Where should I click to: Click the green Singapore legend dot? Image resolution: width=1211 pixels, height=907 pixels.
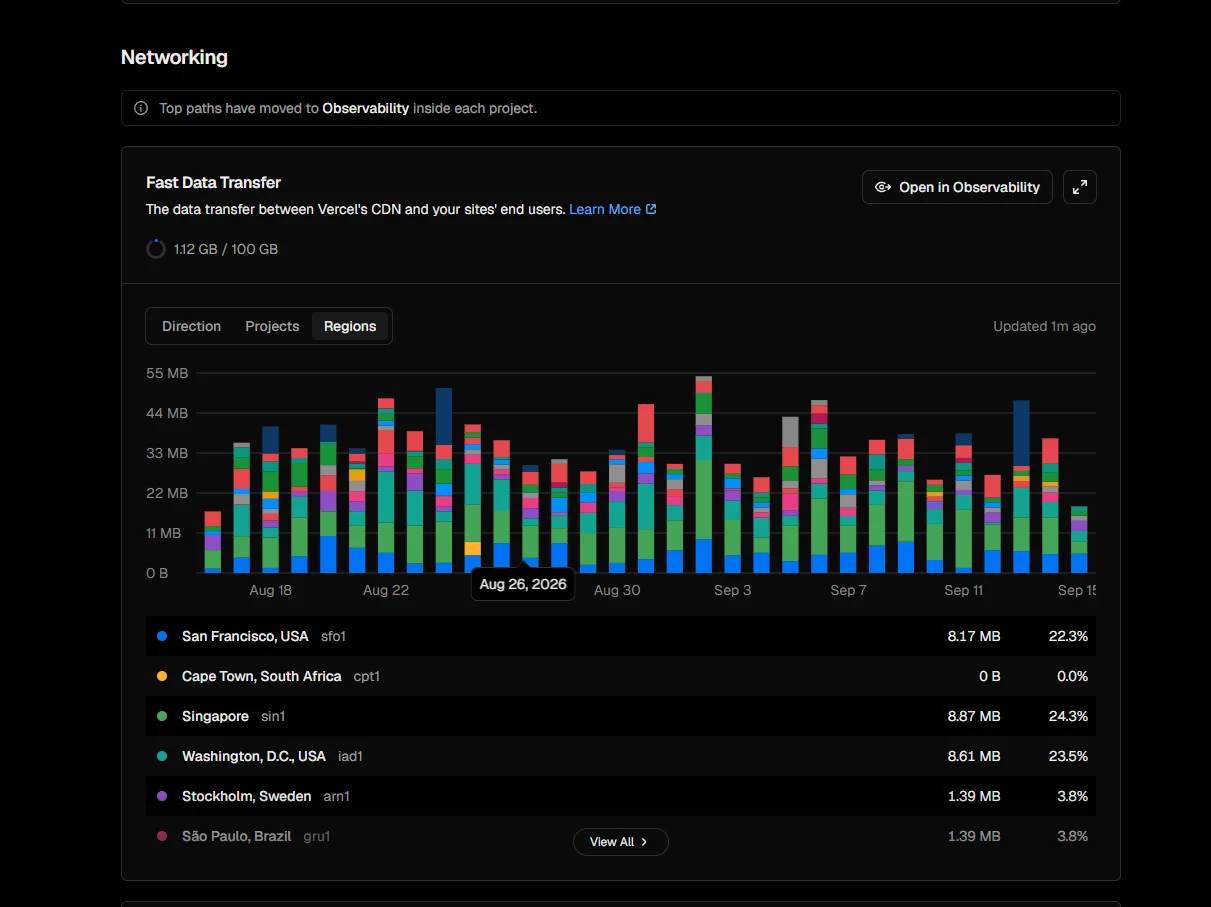(162, 716)
